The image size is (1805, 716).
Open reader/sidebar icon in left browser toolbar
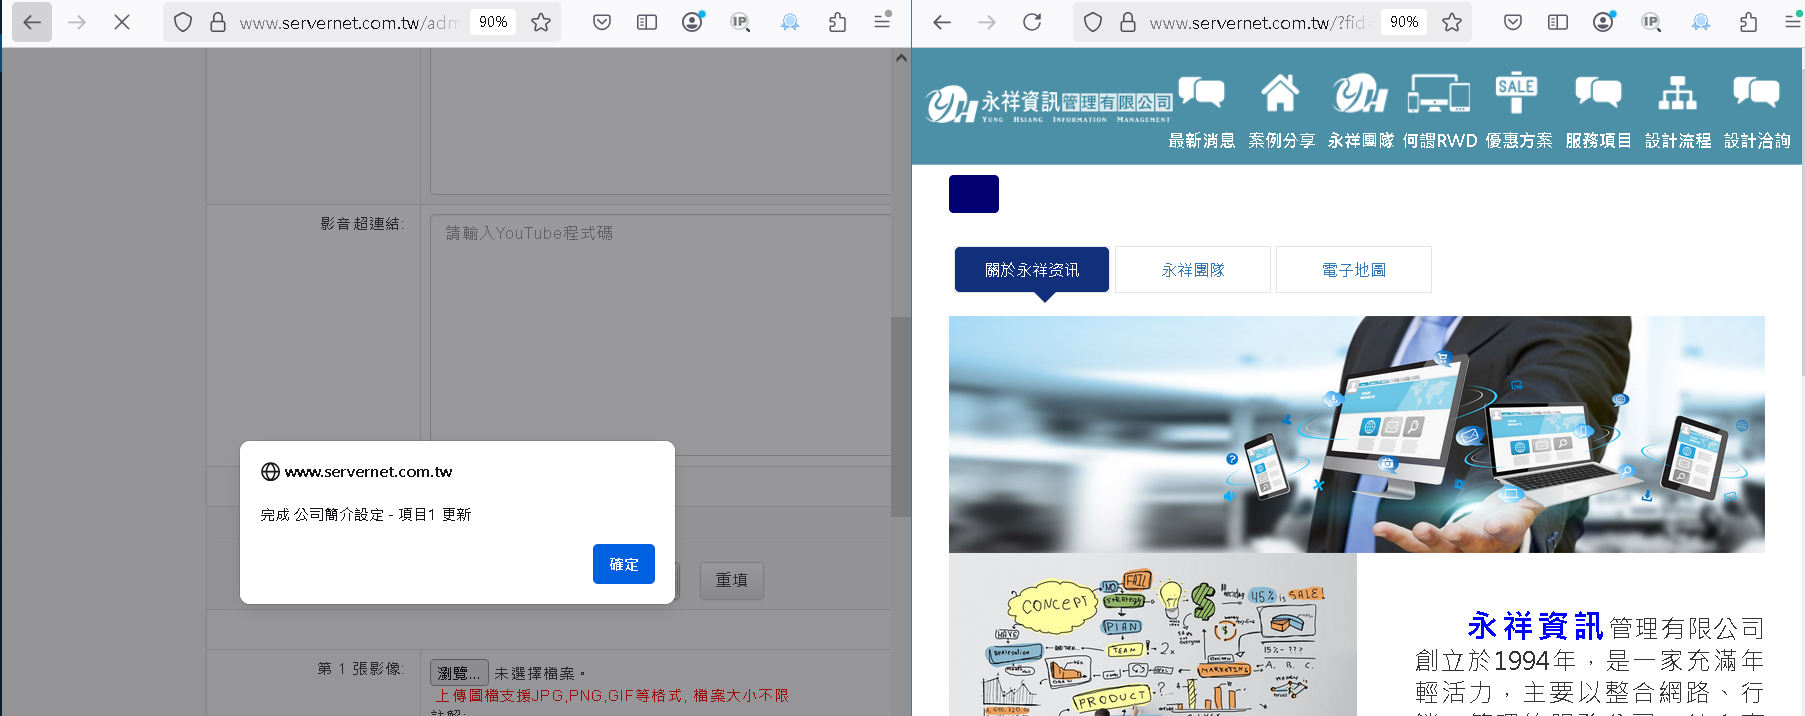pyautogui.click(x=647, y=22)
